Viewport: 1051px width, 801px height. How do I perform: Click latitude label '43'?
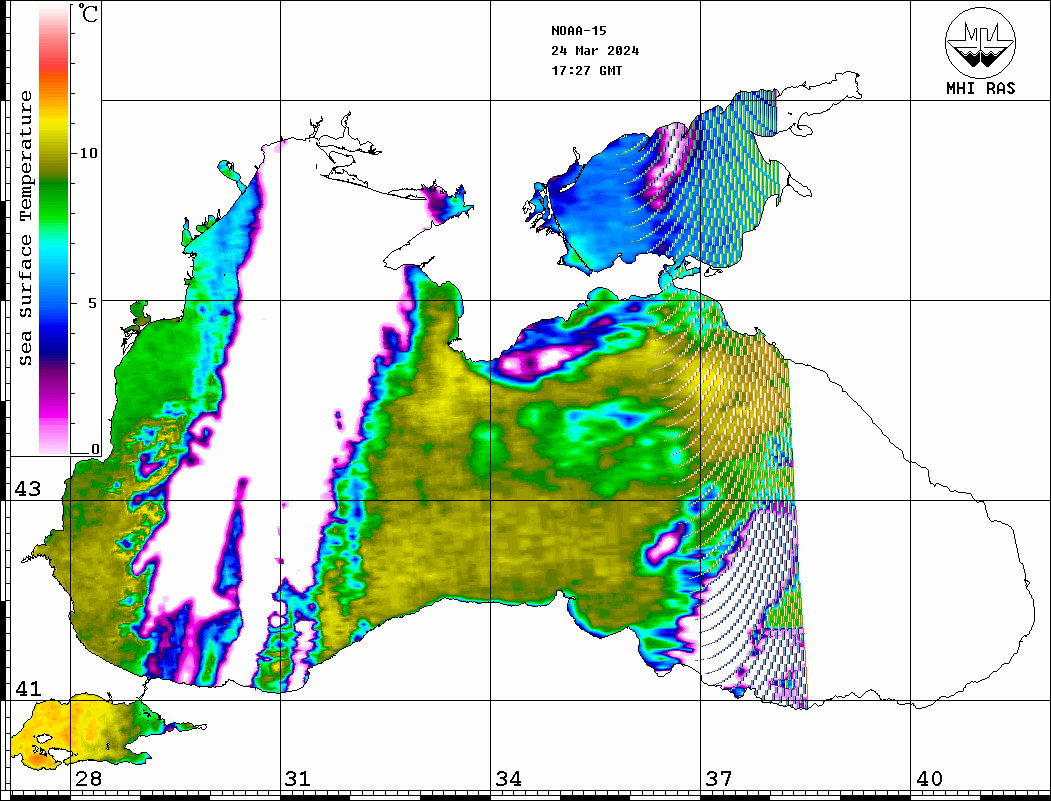point(28,489)
